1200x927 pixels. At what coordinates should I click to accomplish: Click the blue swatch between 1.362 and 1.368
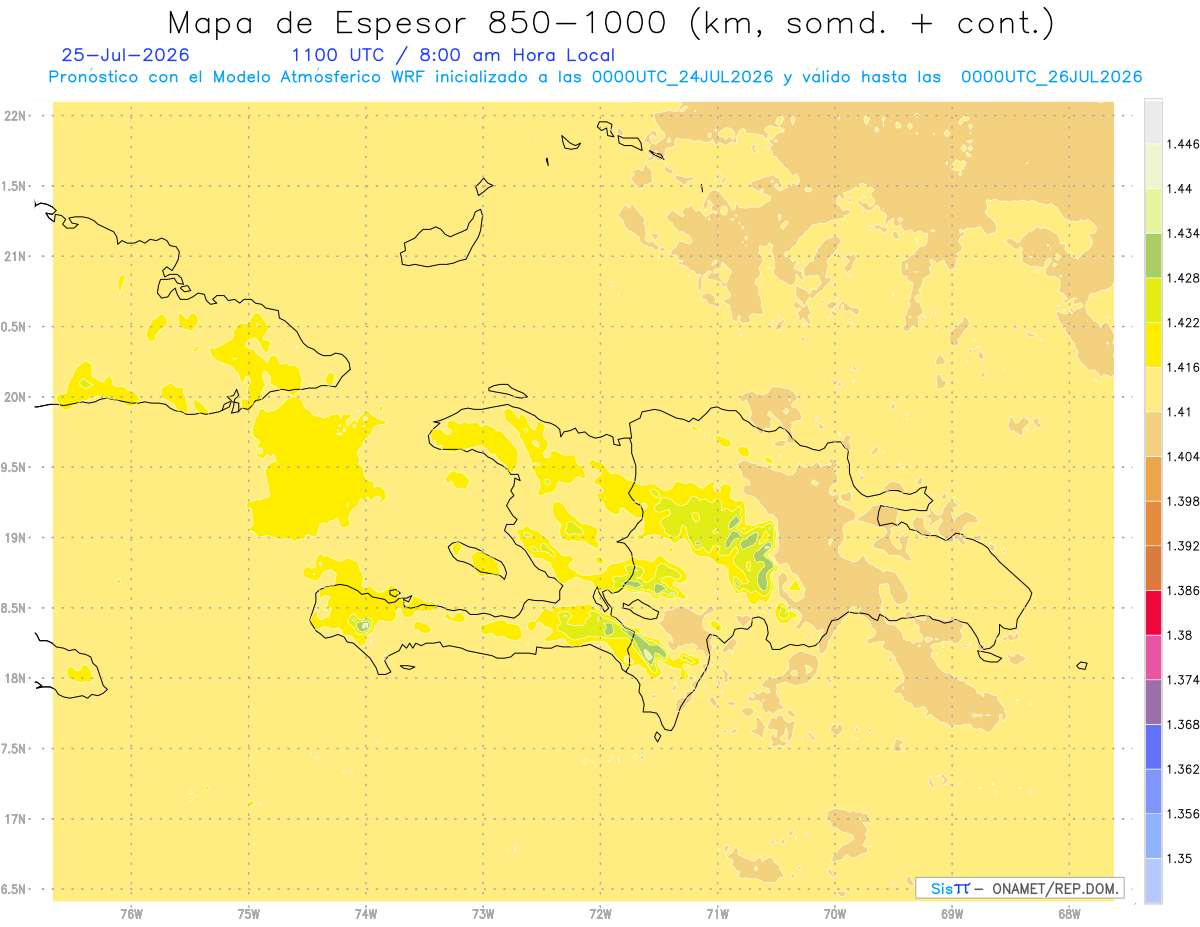[x=1153, y=747]
